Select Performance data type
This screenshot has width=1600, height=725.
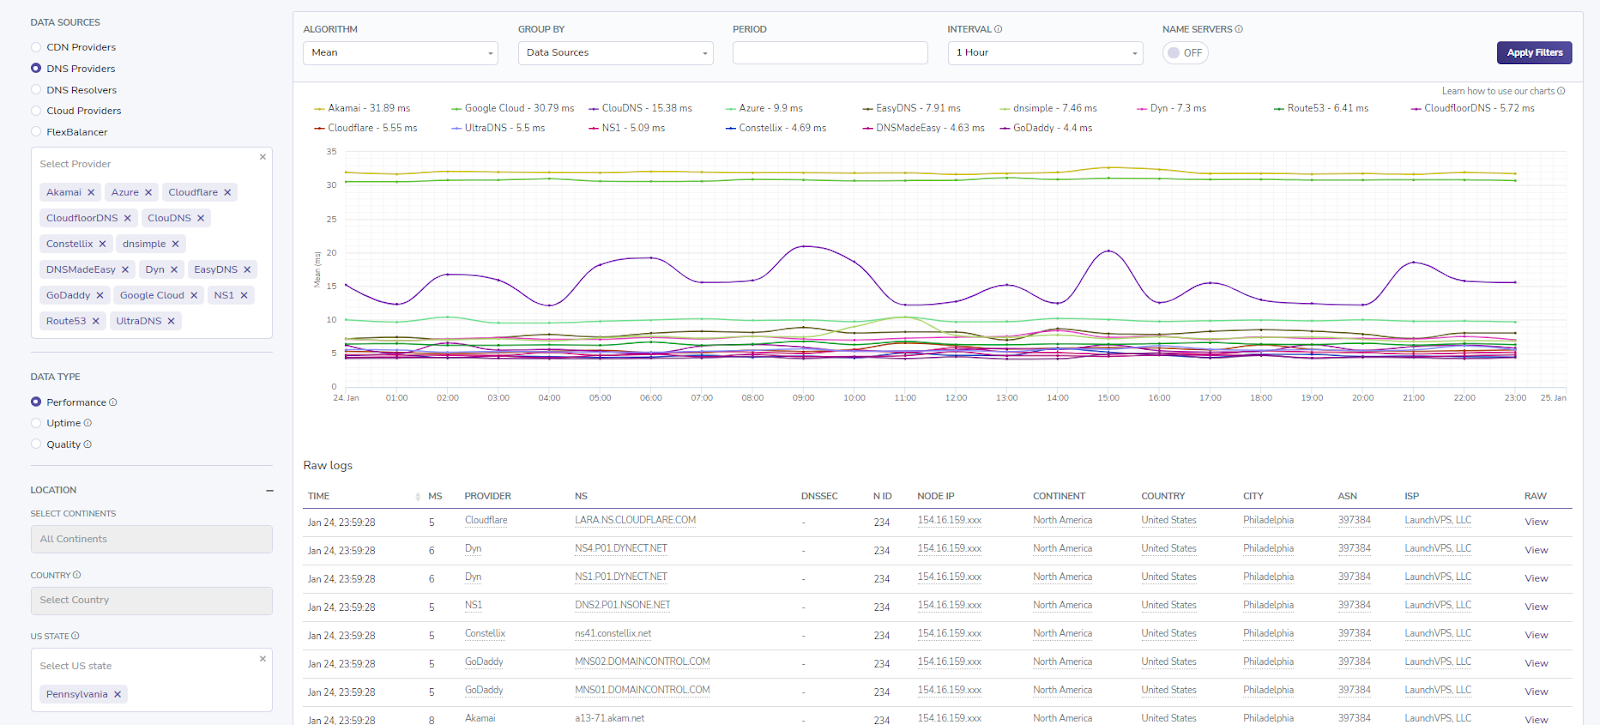[36, 402]
